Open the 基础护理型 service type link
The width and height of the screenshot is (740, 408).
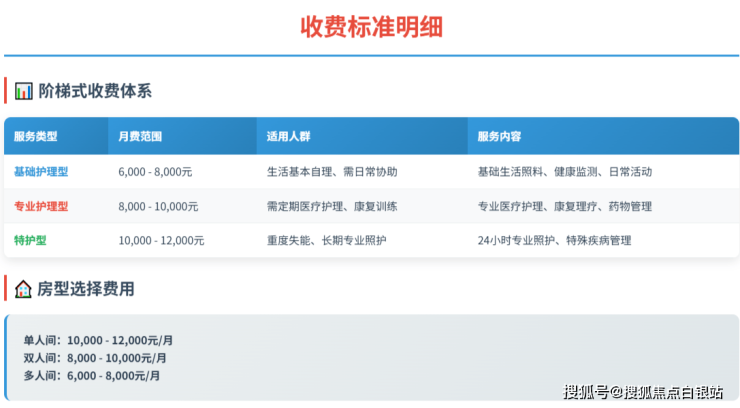point(41,172)
